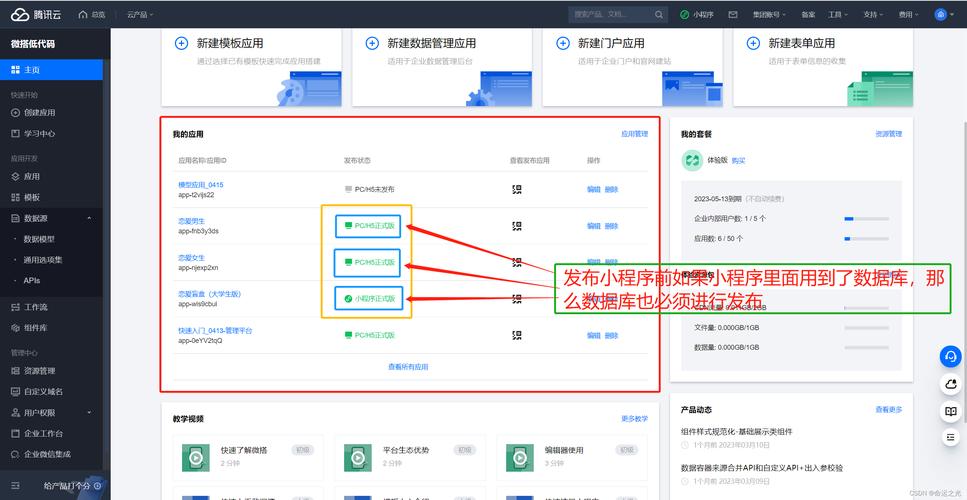The image size is (967, 500).
Task: Open the 集团账号 dropdown in top bar
Action: pos(770,15)
